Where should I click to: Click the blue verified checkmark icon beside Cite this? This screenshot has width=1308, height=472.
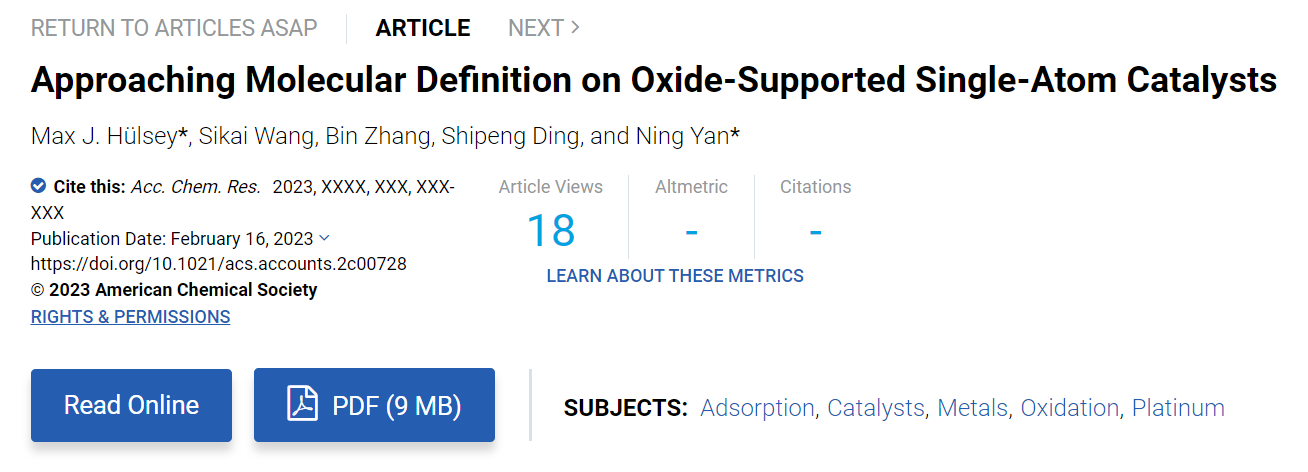pyautogui.click(x=38, y=186)
